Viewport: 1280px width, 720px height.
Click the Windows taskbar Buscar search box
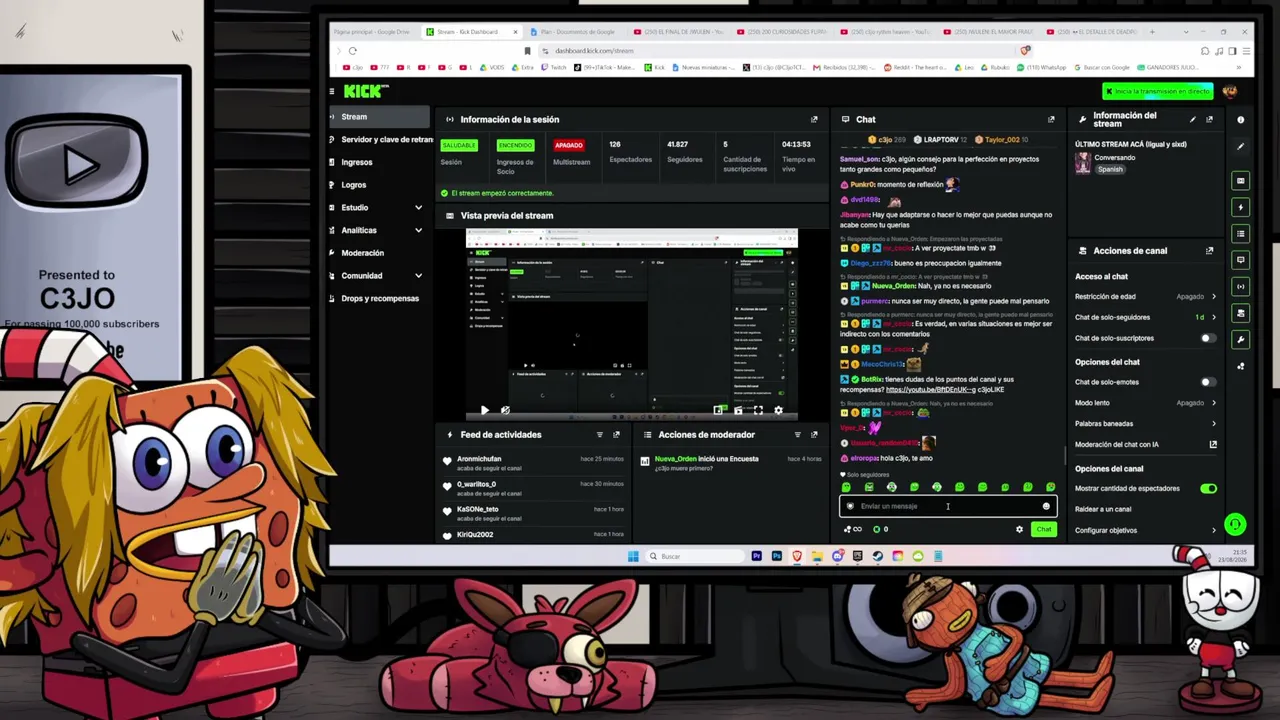(x=694, y=556)
